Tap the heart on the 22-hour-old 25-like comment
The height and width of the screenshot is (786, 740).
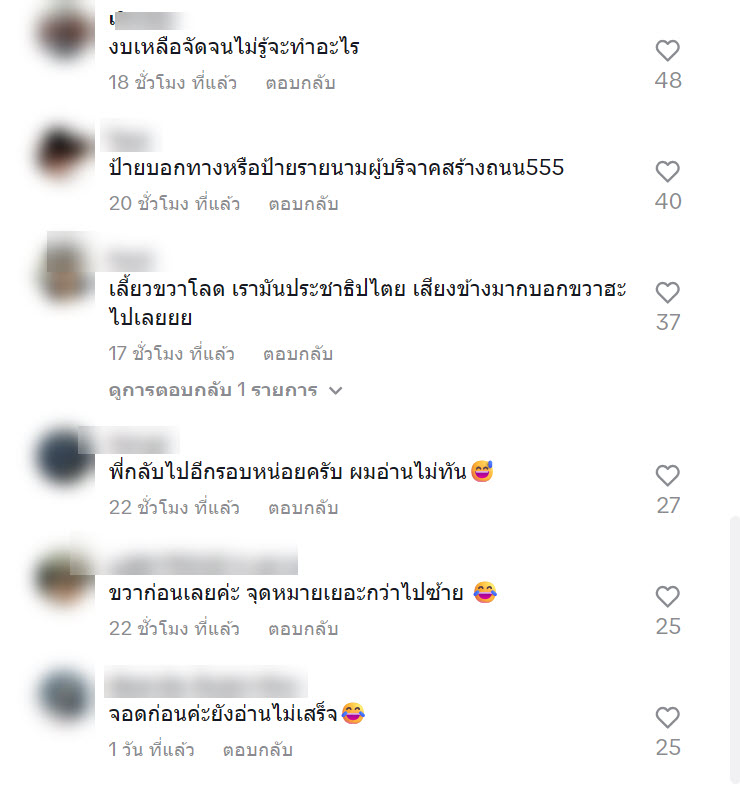(x=667, y=597)
